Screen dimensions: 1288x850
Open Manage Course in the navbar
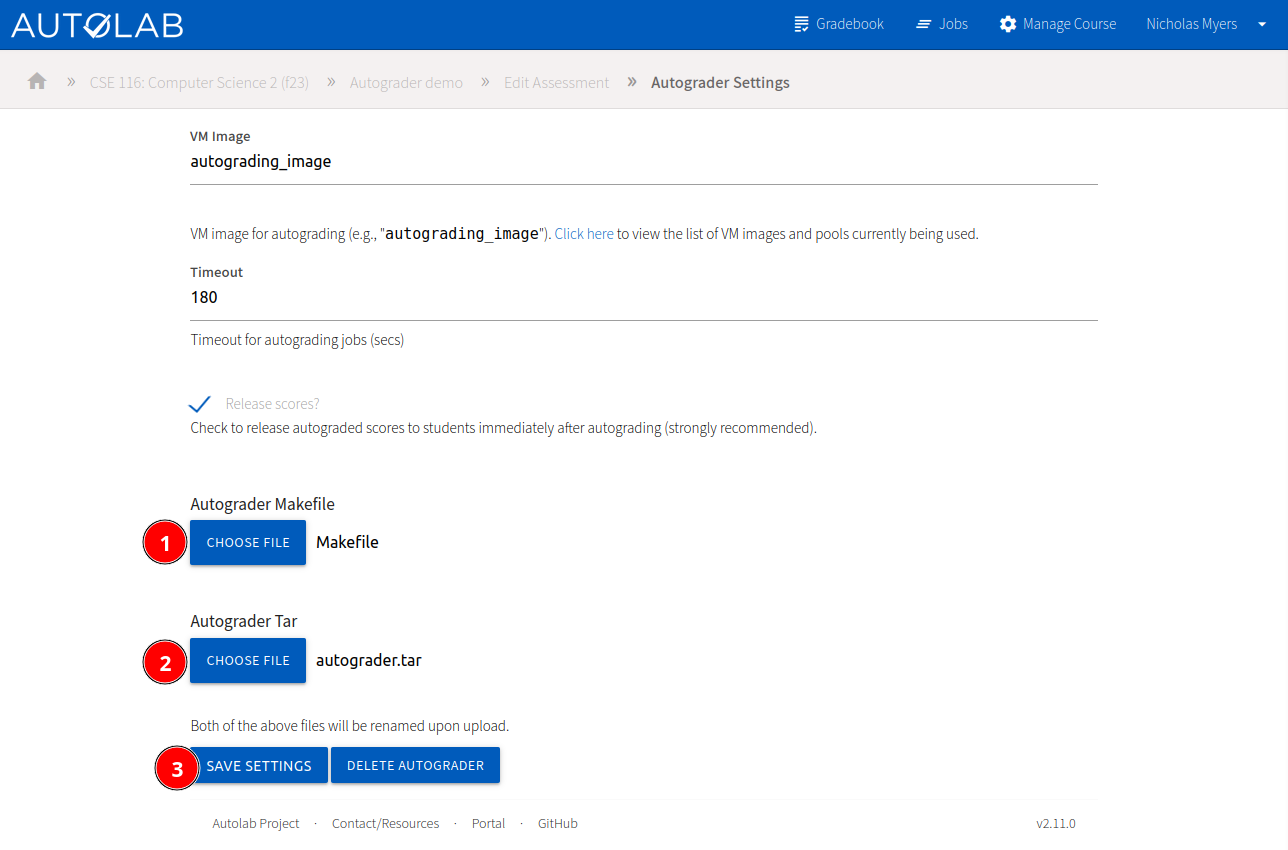pyautogui.click(x=1058, y=24)
